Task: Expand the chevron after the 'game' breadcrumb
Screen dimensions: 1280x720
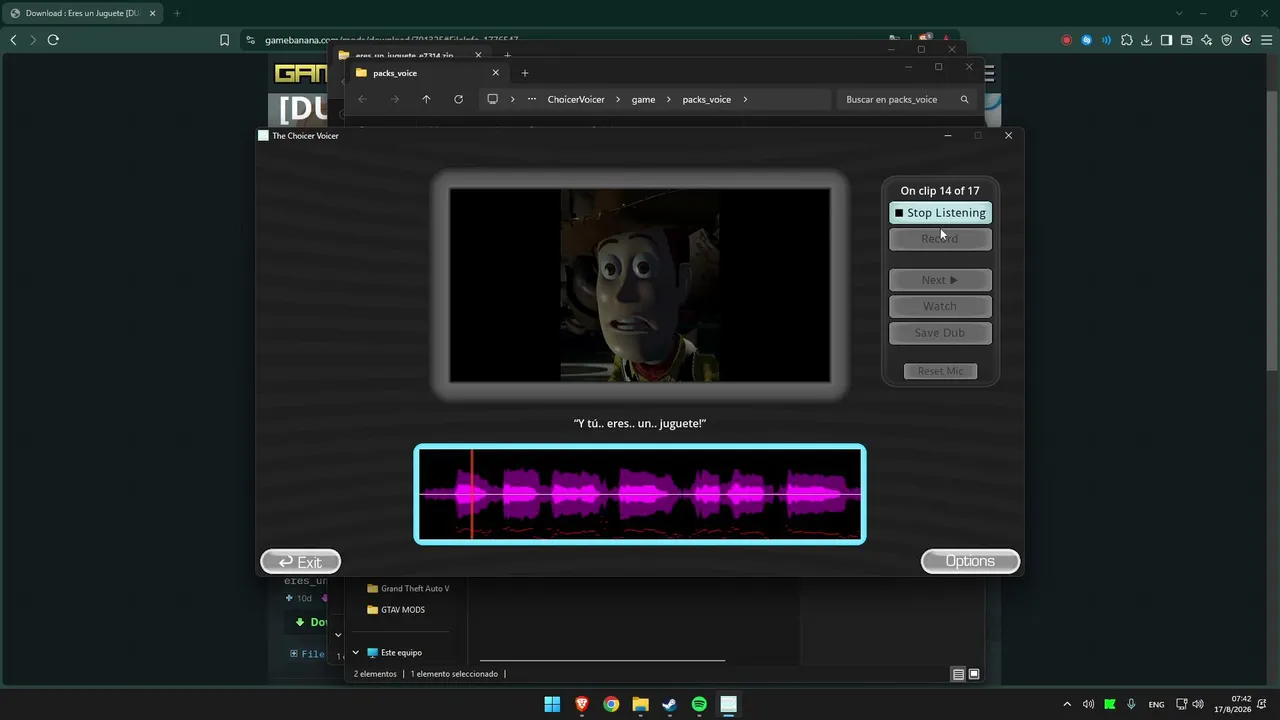Action: tap(669, 100)
